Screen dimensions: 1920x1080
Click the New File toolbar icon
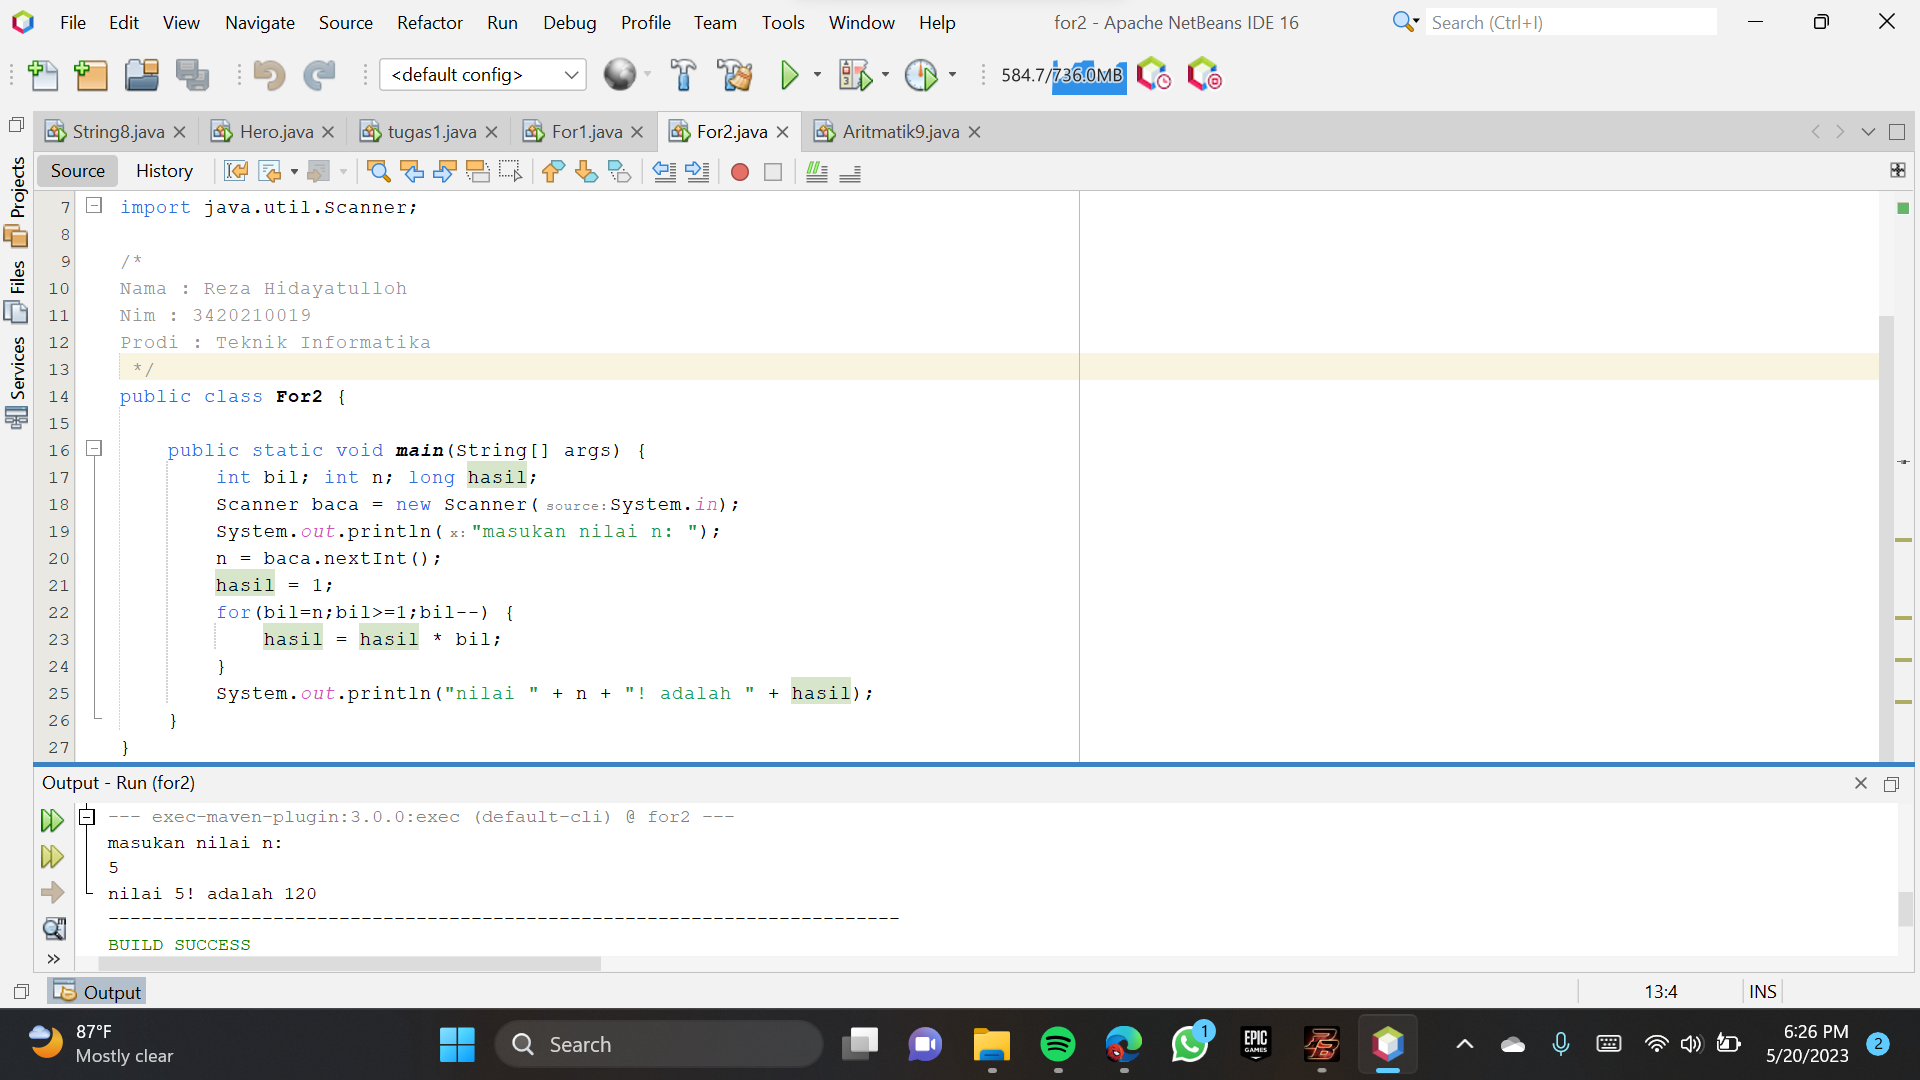(43, 75)
